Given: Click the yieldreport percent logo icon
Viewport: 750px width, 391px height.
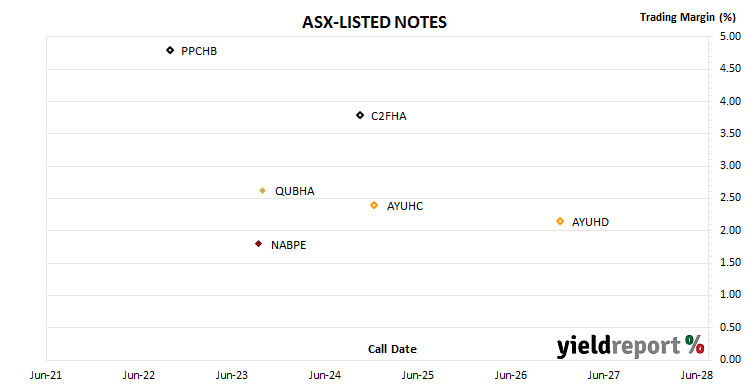Looking at the screenshot, I should [694, 345].
